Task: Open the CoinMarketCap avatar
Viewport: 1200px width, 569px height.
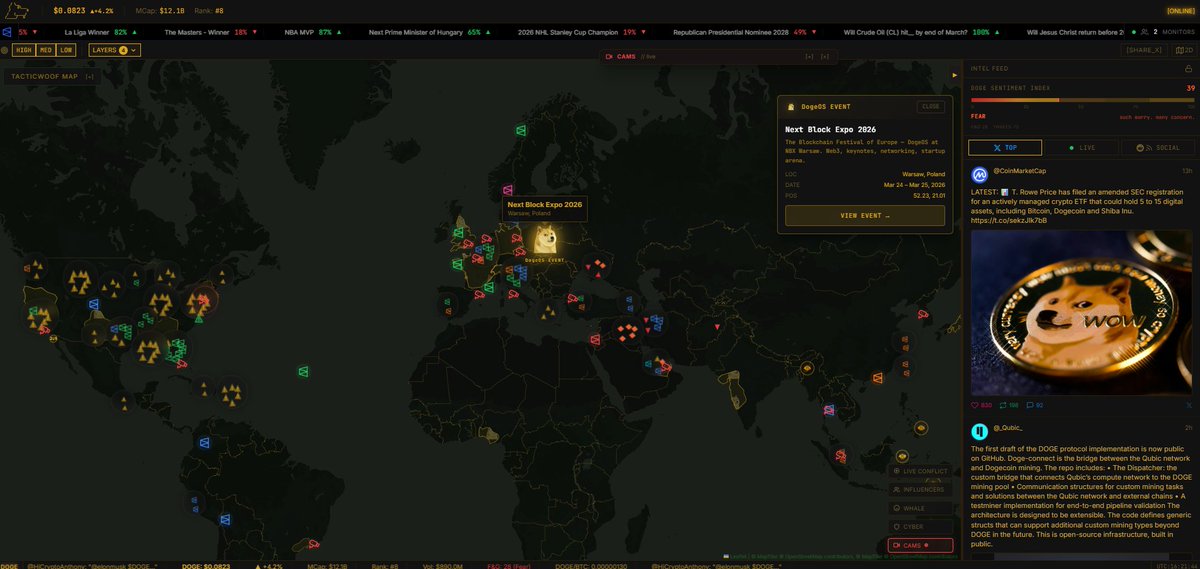Action: tap(979, 174)
